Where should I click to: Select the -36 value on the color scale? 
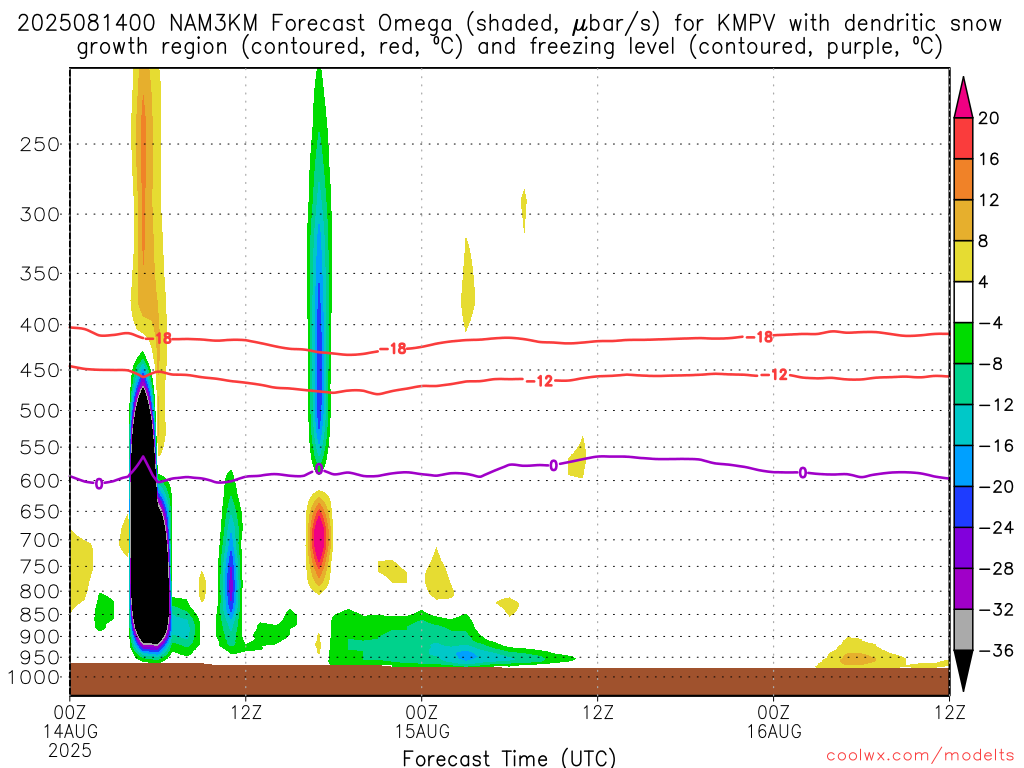tap(996, 650)
